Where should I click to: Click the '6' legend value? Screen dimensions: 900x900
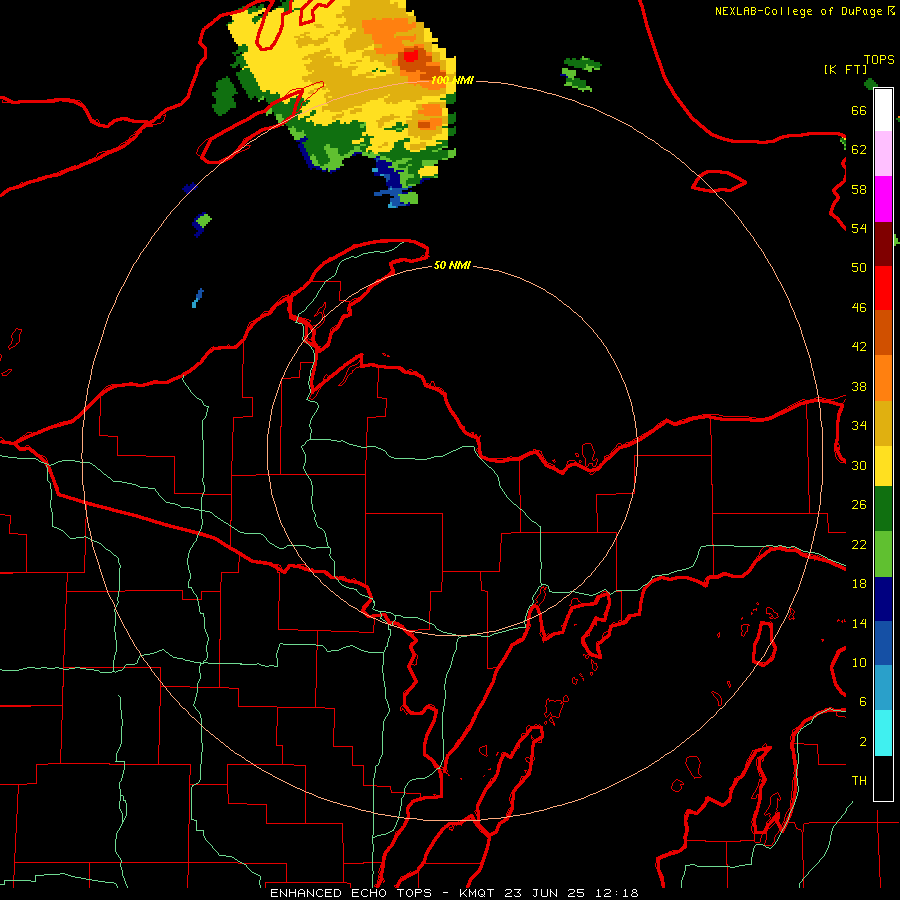coord(863,702)
